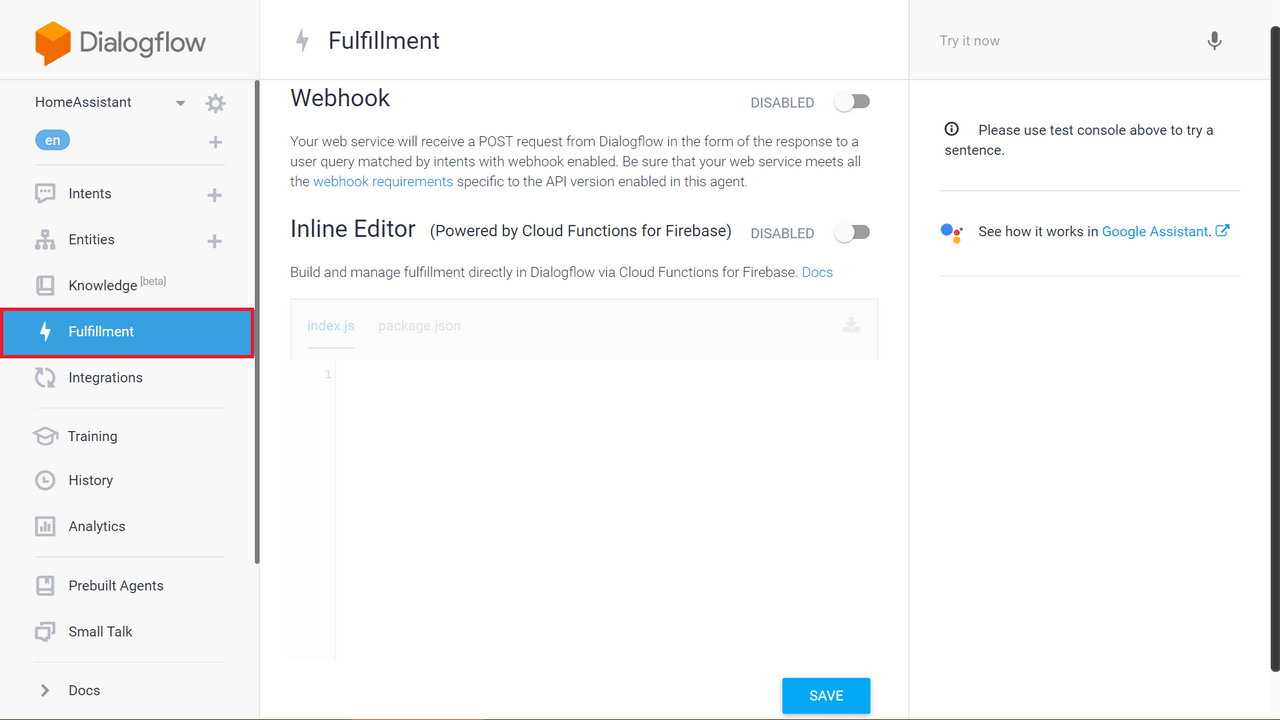Expand the Docs menu chevron
Viewport: 1280px width, 720px height.
[45, 690]
